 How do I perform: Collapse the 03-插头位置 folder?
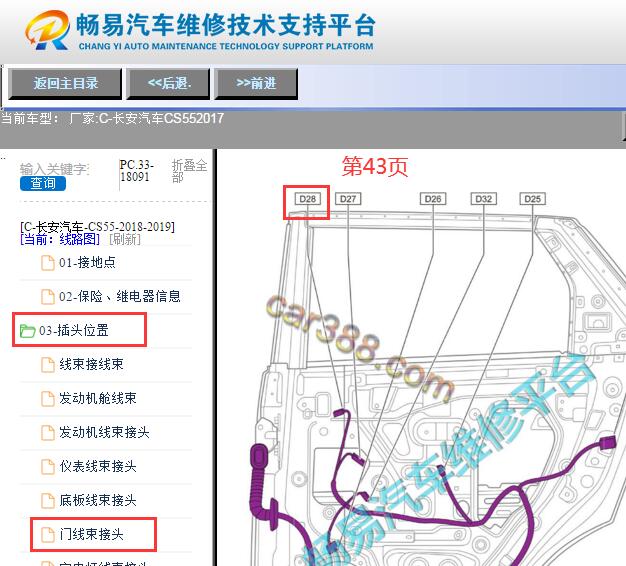(x=73, y=330)
